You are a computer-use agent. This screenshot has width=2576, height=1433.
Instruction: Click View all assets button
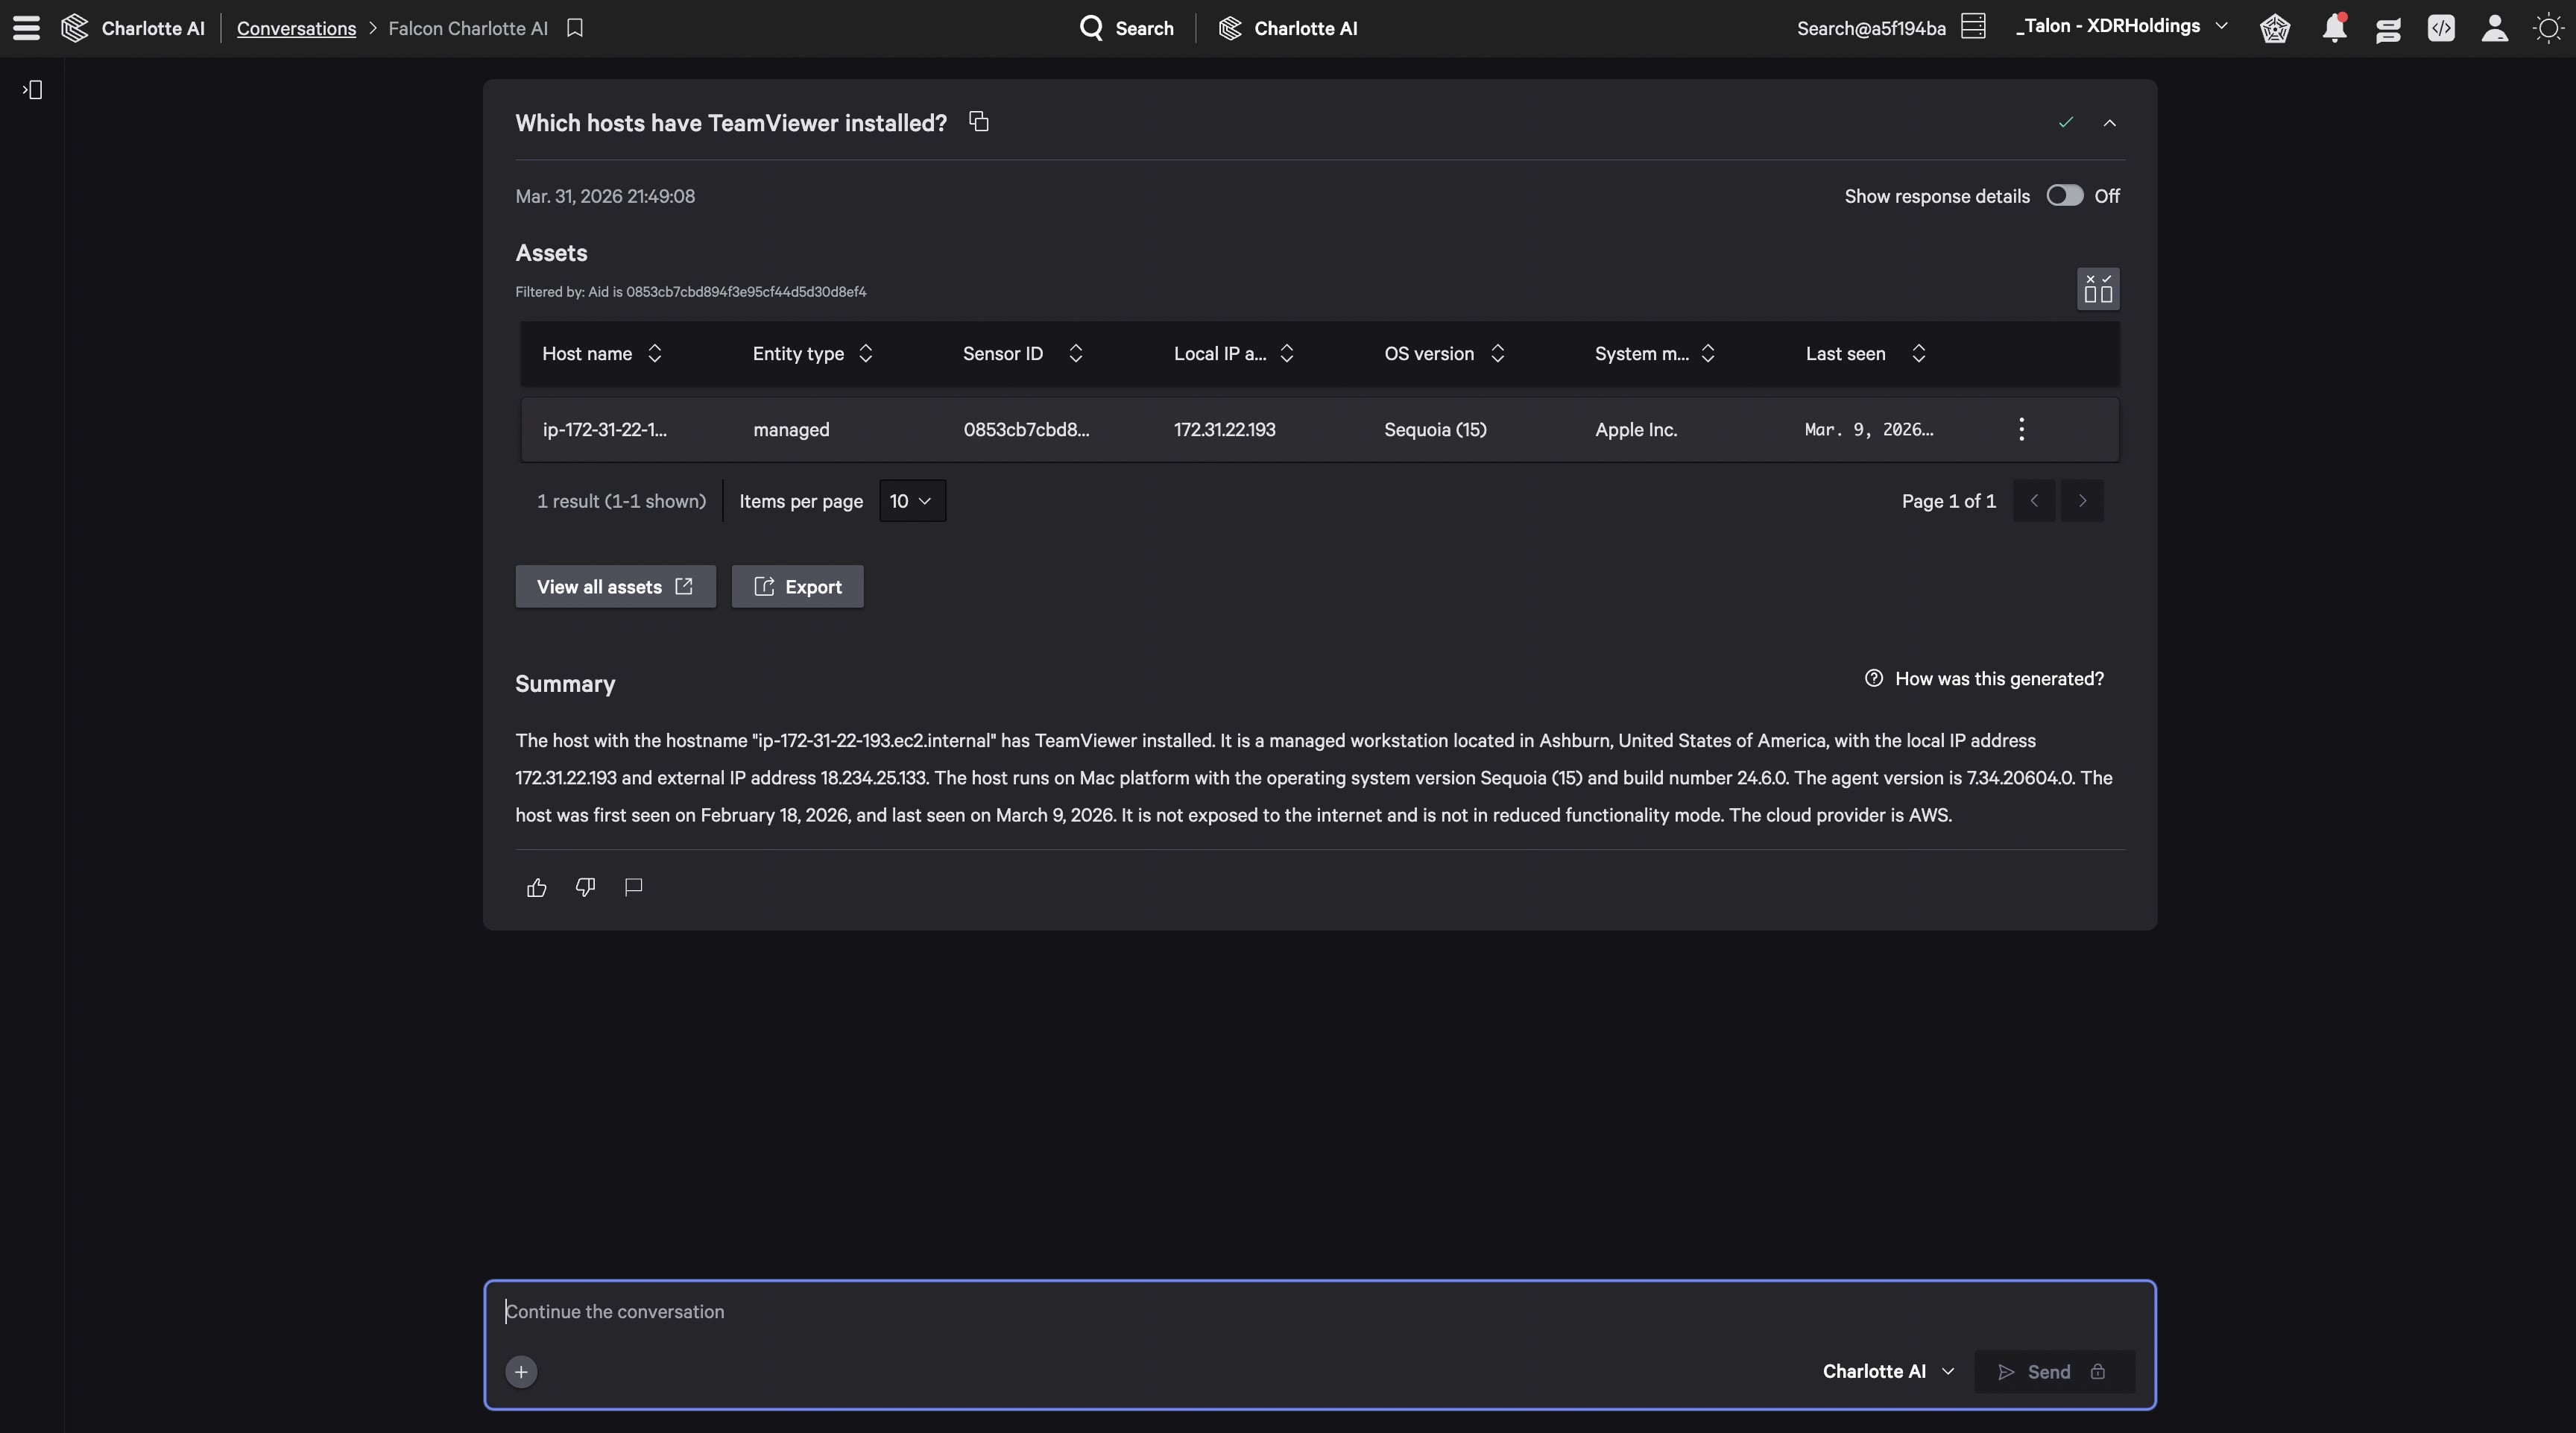(x=615, y=587)
